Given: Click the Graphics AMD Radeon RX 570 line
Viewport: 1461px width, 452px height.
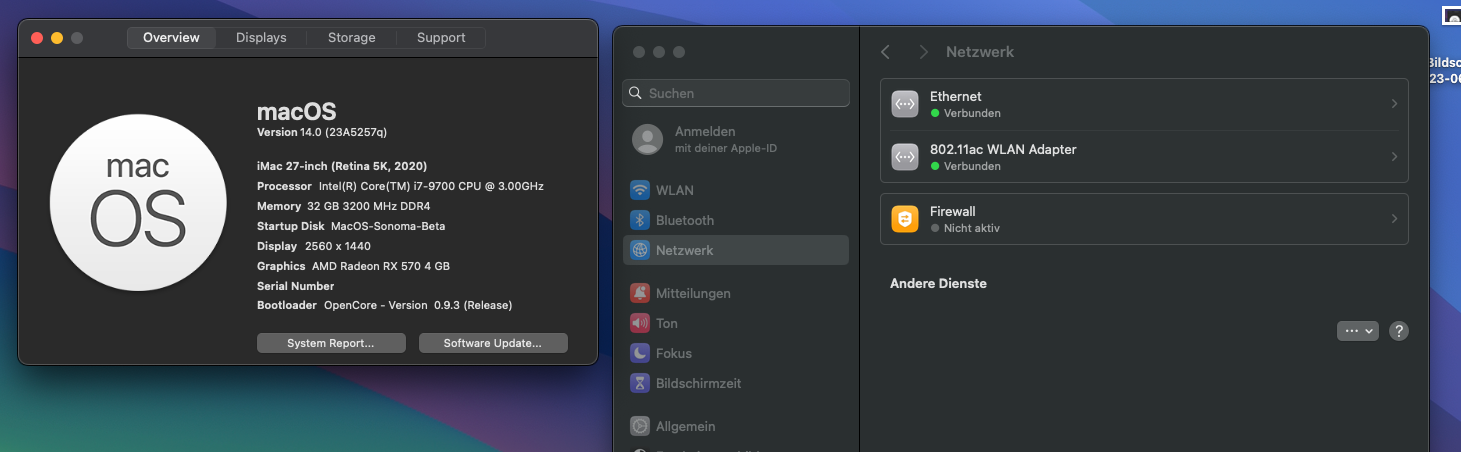Looking at the screenshot, I should click(353, 266).
